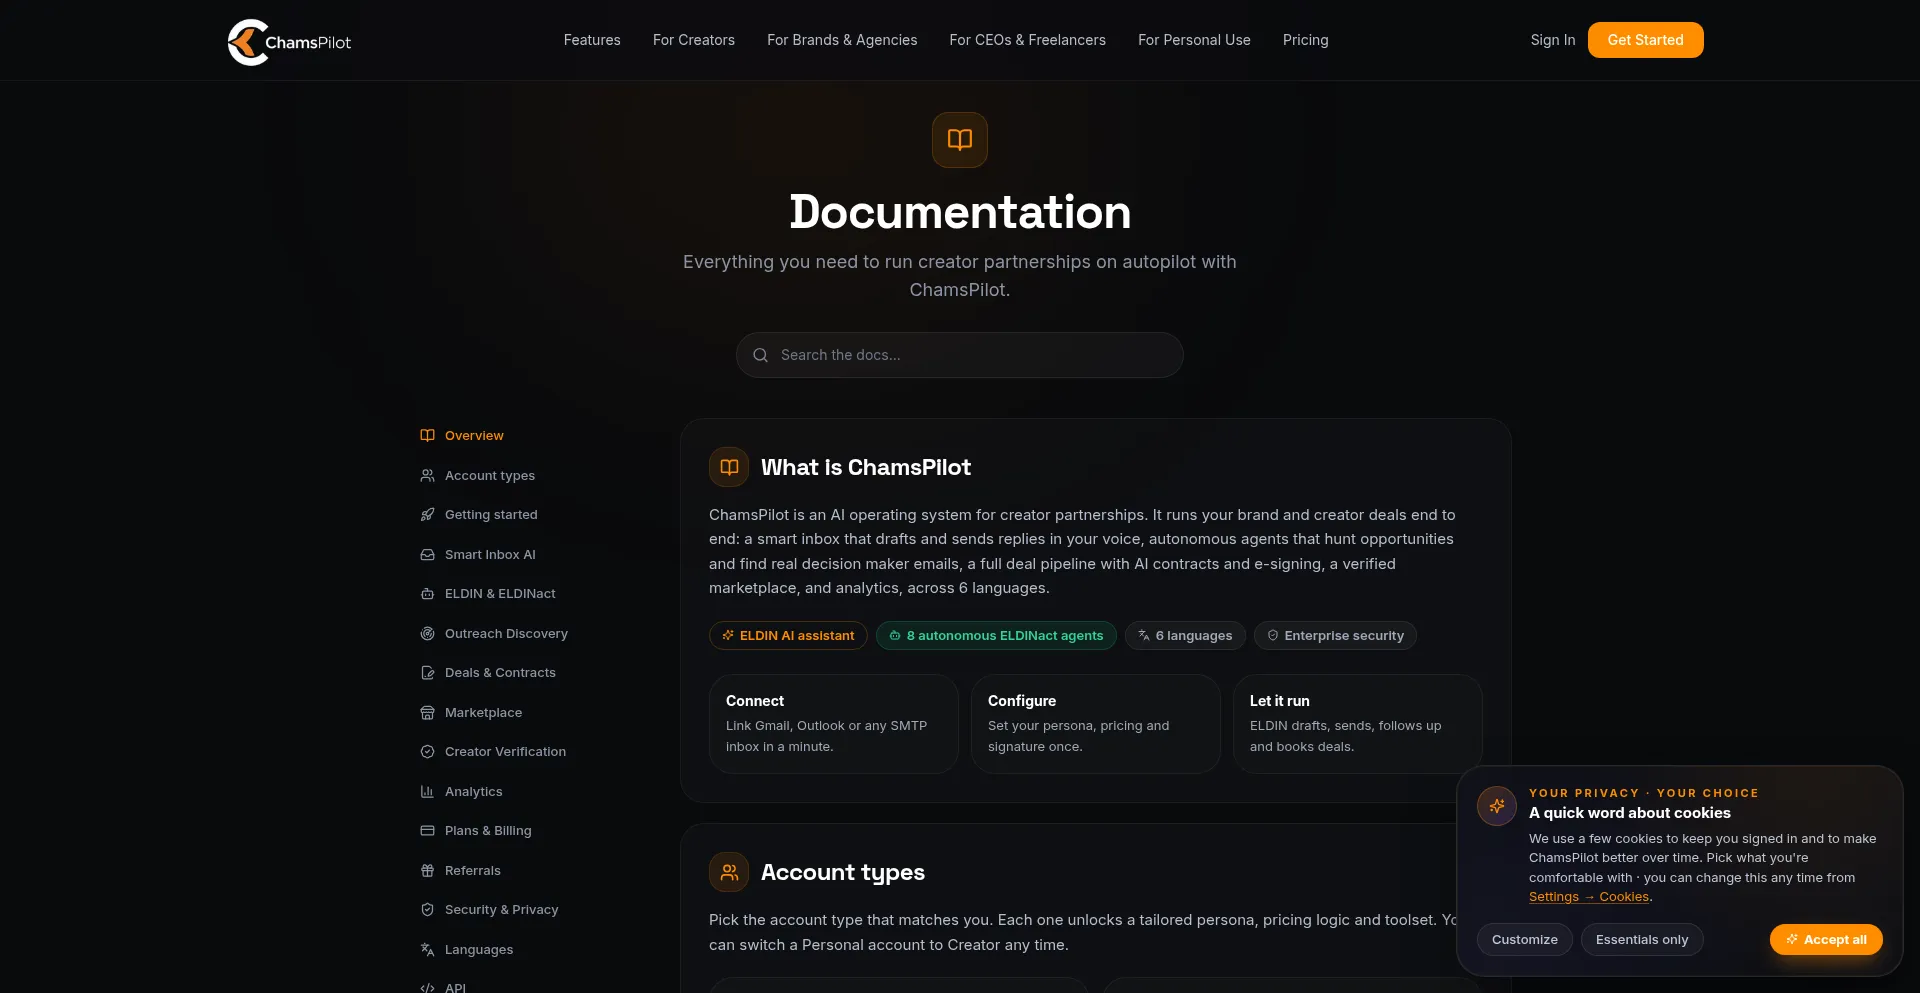Open the For Creators menu item
1920x993 pixels.
(694, 40)
